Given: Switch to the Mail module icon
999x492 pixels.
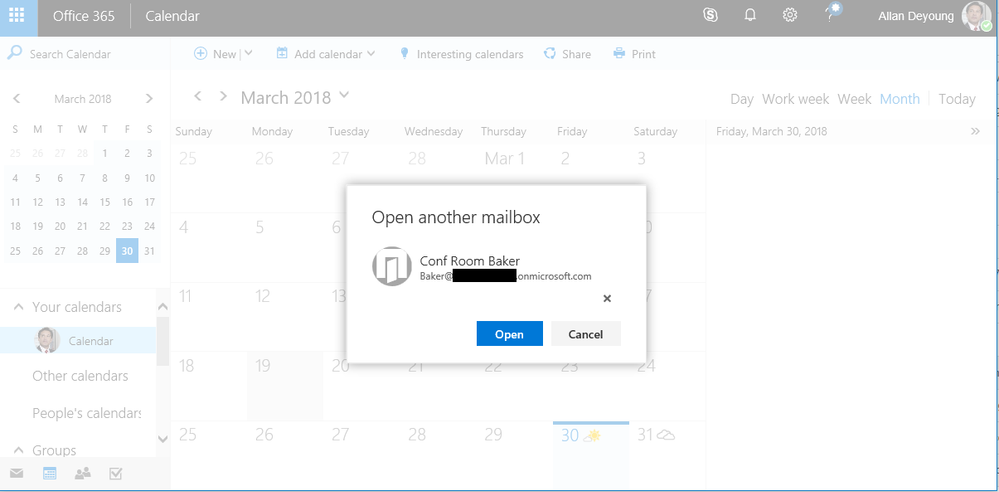Looking at the screenshot, I should (x=17, y=474).
